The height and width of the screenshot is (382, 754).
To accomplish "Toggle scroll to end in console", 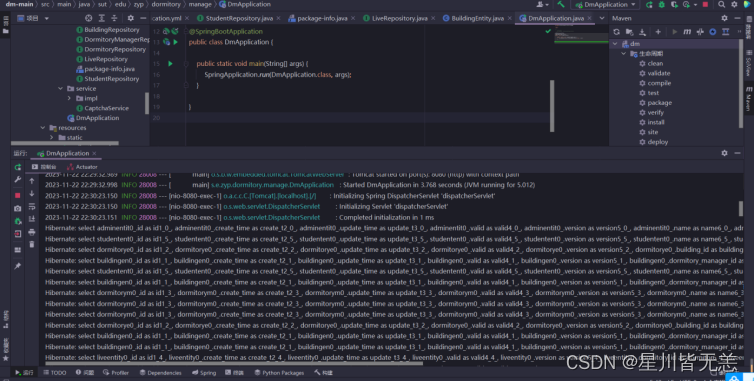I will 32,218.
